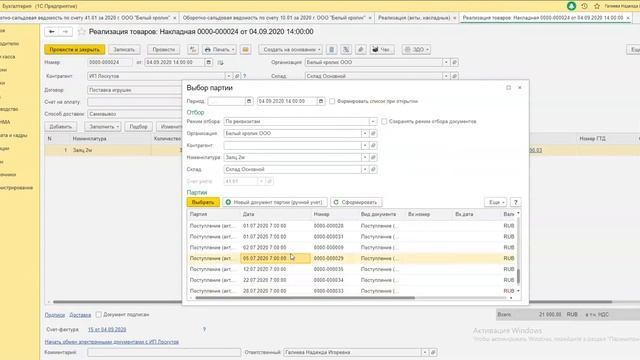Click the back navigation arrow
This screenshot has width=640, height=360.
pyautogui.click(x=52, y=31)
